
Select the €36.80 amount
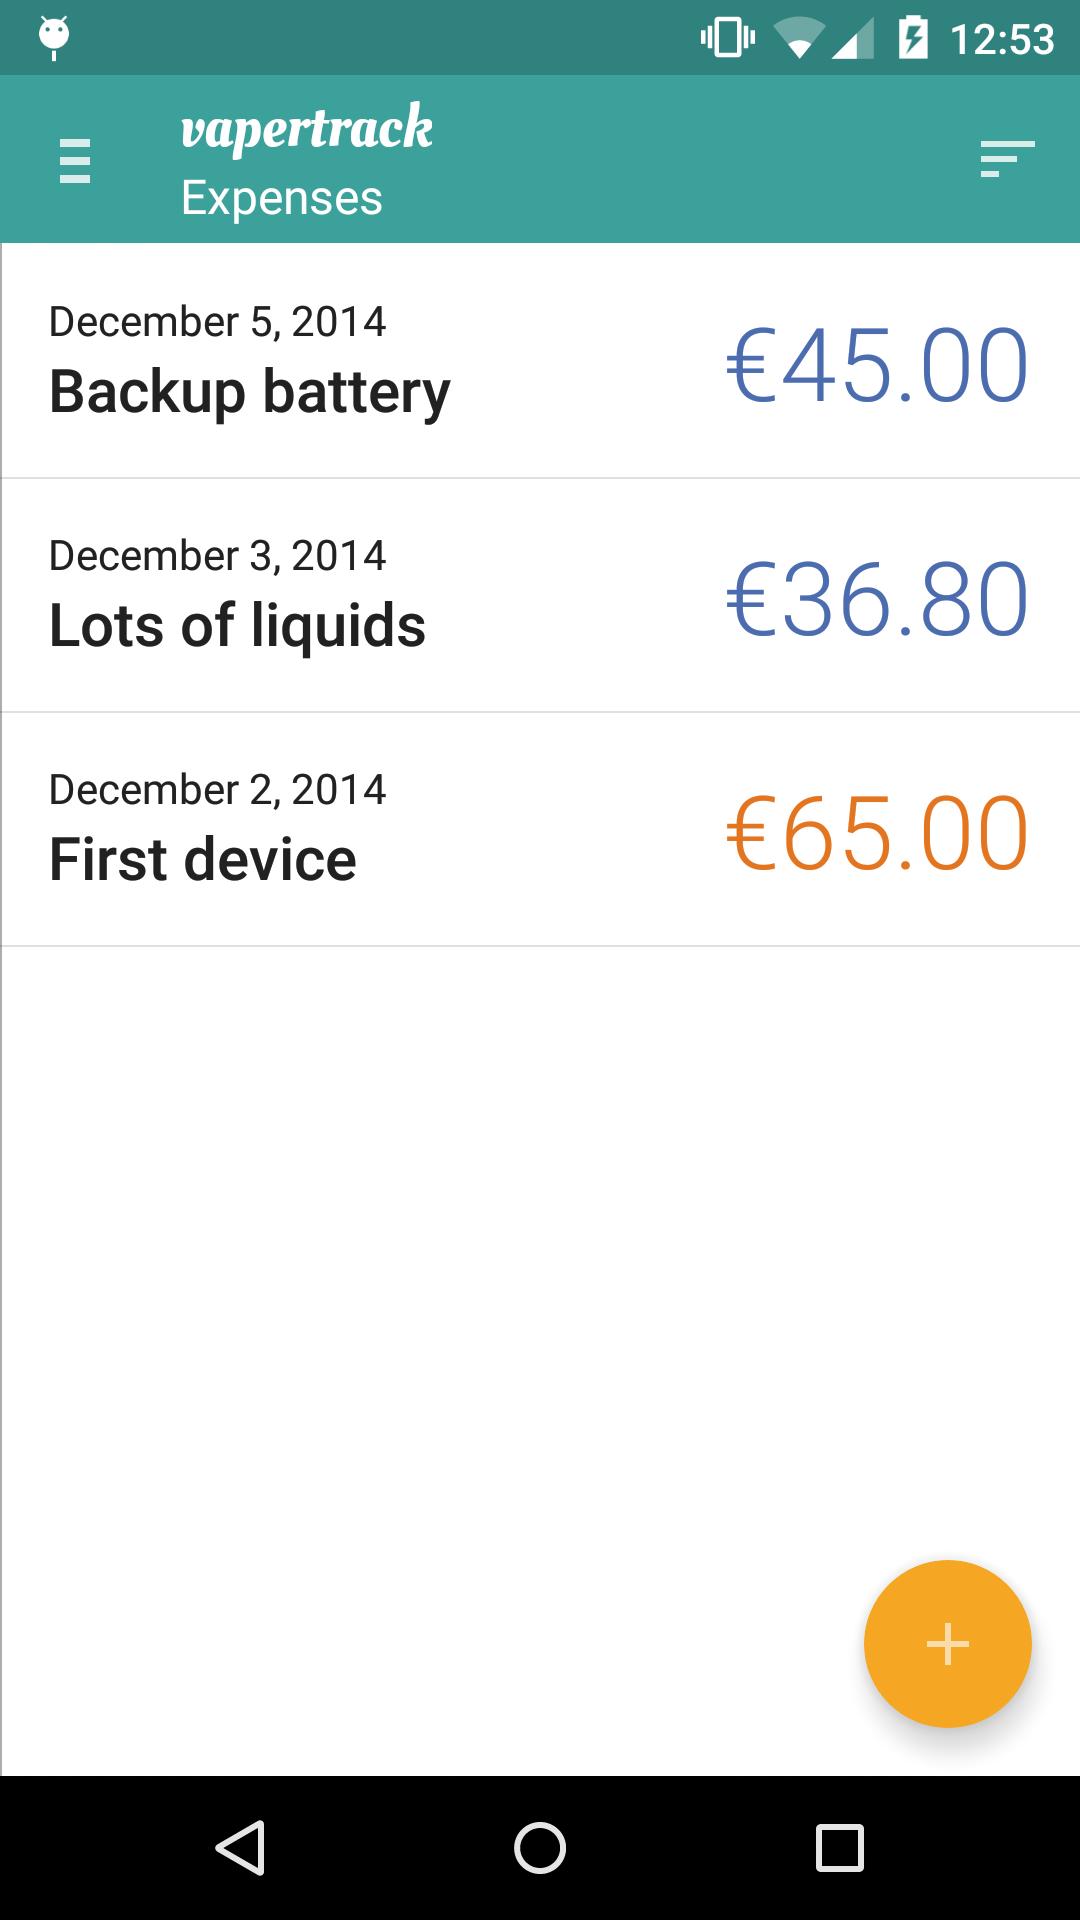coord(877,600)
